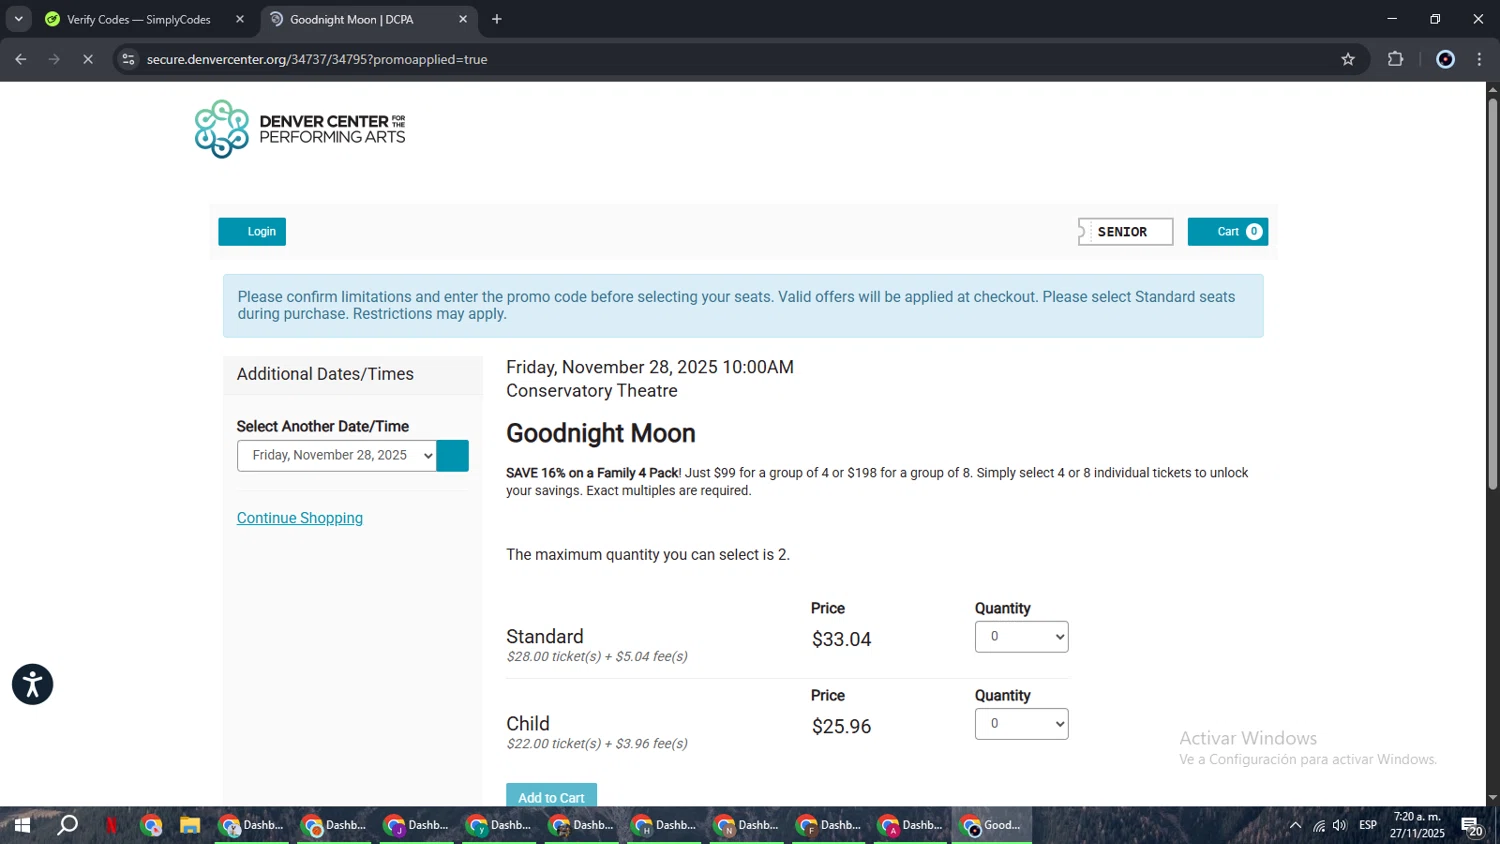1500x844 pixels.
Task: Go forward to the next page
Action: (55, 60)
